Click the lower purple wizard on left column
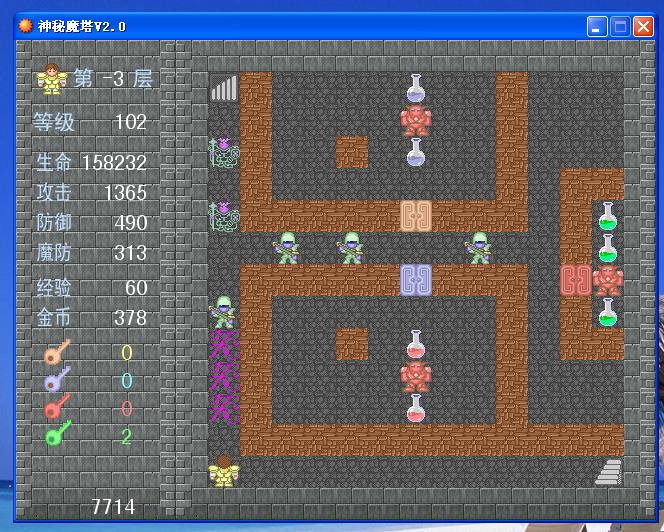The width and height of the screenshot is (664, 532). (x=224, y=216)
